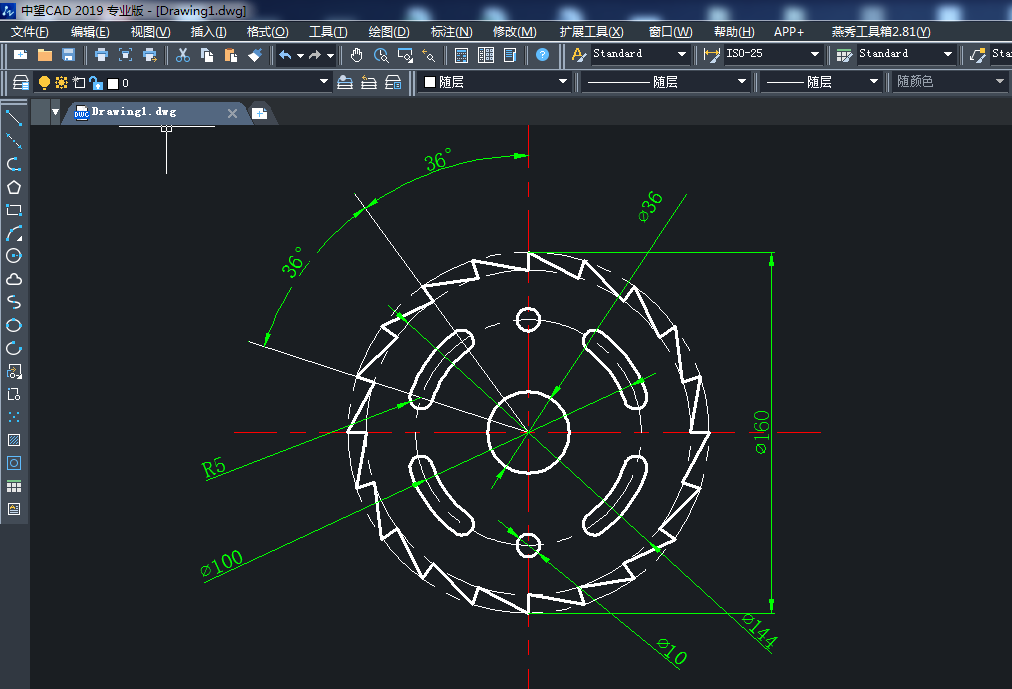Select the Hatch tool

pos(14,440)
